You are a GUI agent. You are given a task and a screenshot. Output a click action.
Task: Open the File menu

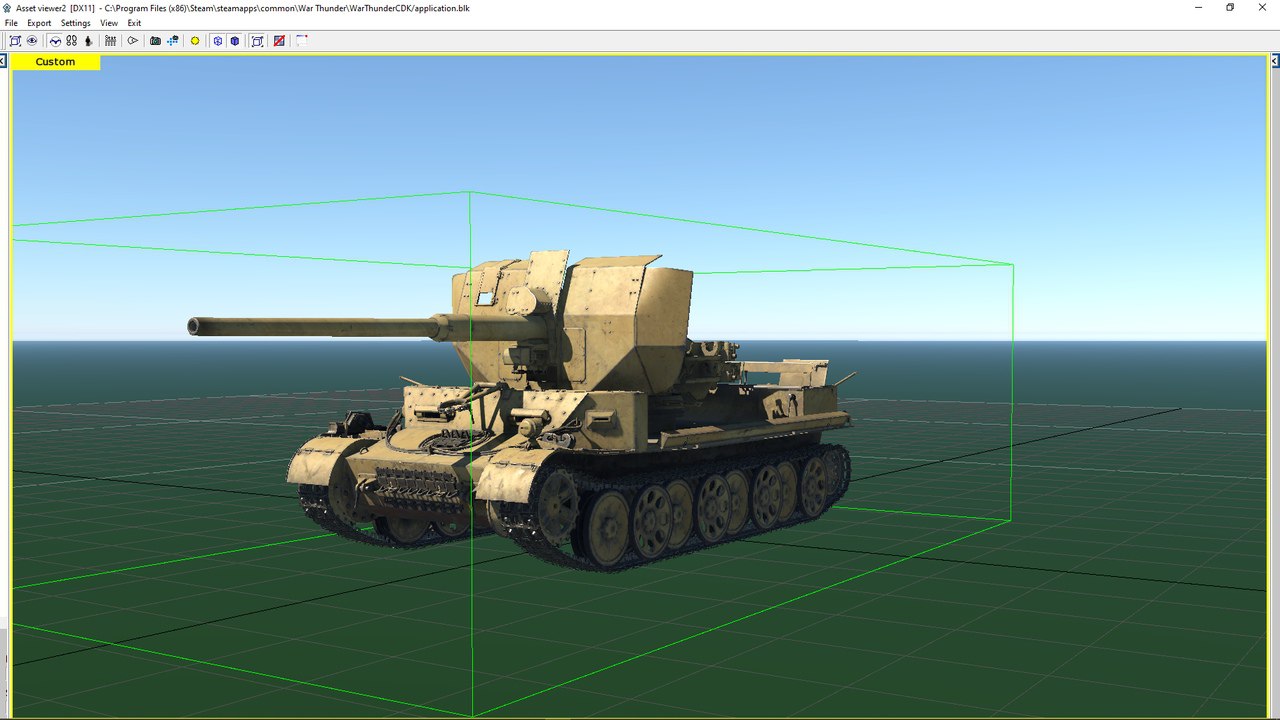[11, 23]
